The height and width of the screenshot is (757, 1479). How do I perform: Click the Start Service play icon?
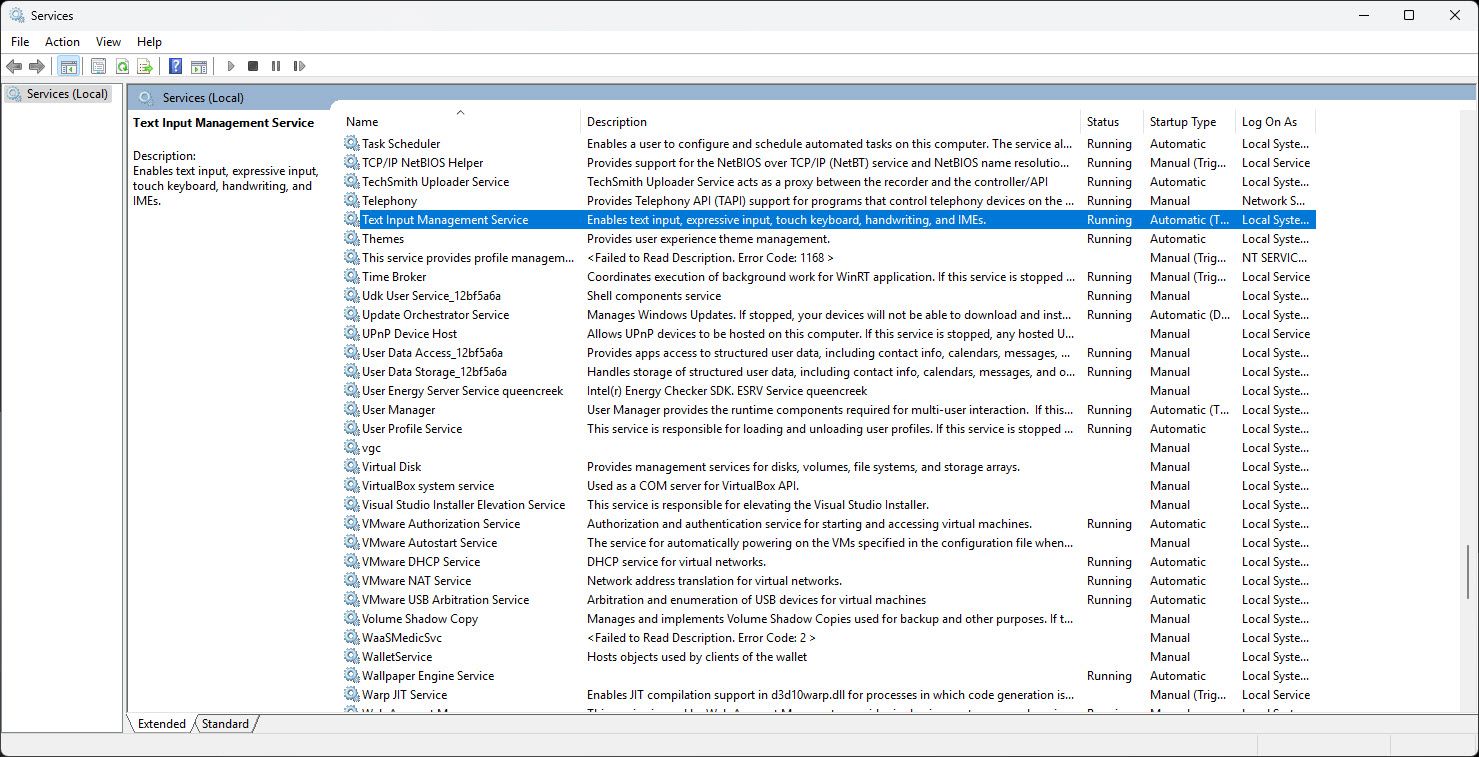(x=231, y=66)
